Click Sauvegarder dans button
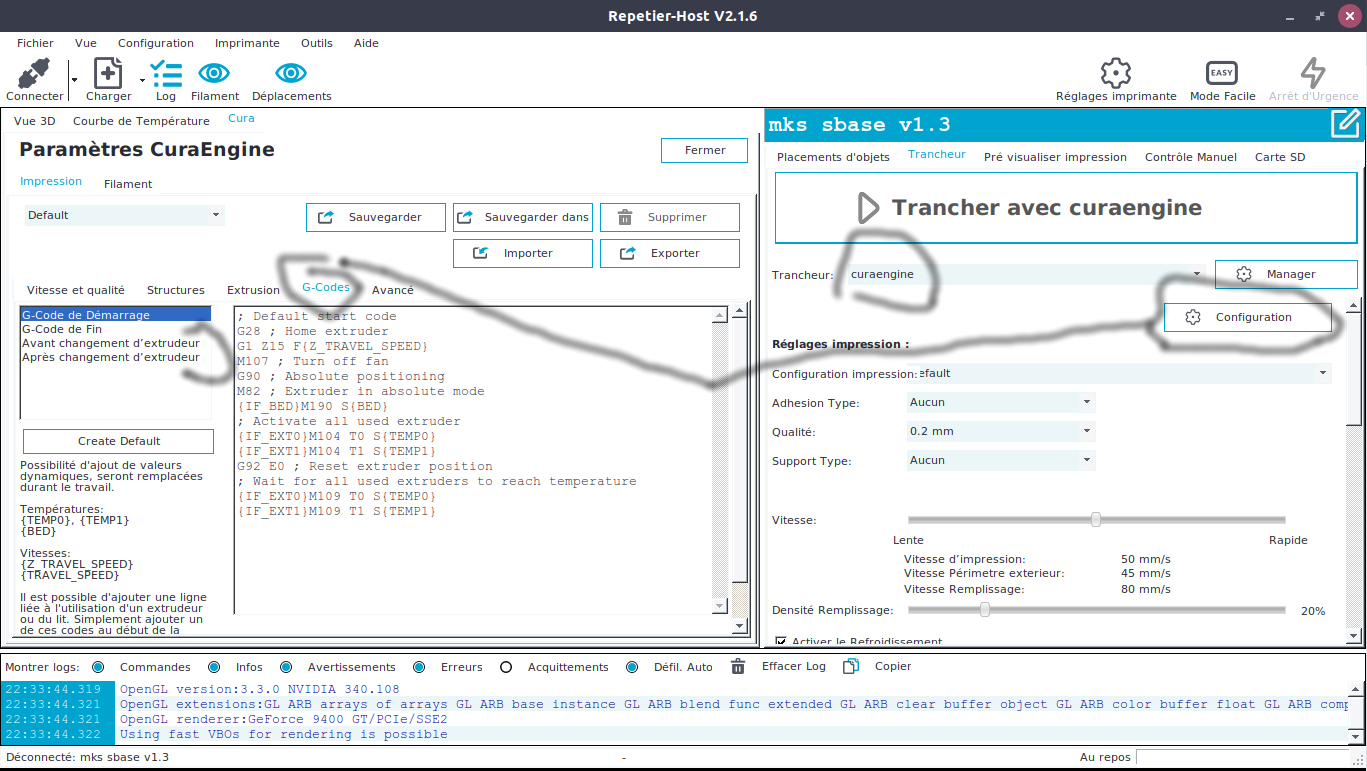The width and height of the screenshot is (1367, 771). (x=523, y=217)
